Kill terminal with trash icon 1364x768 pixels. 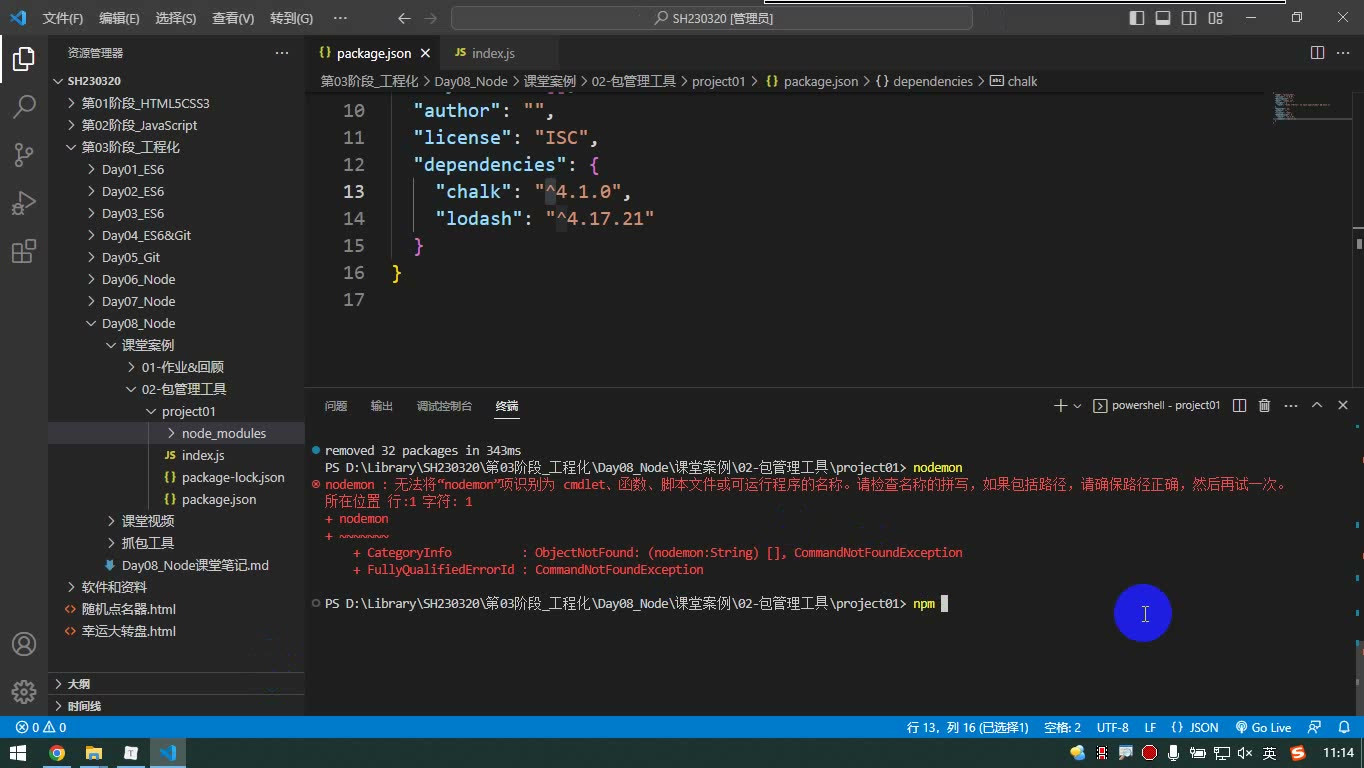point(1264,405)
